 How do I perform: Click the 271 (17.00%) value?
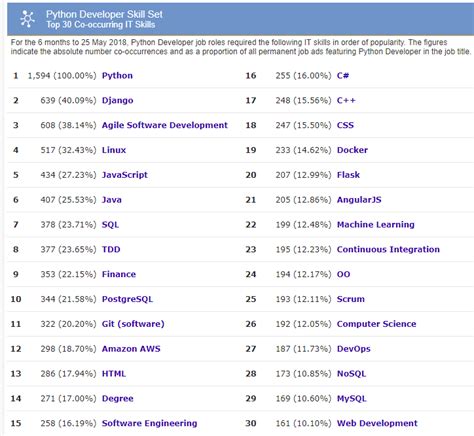[68, 399]
